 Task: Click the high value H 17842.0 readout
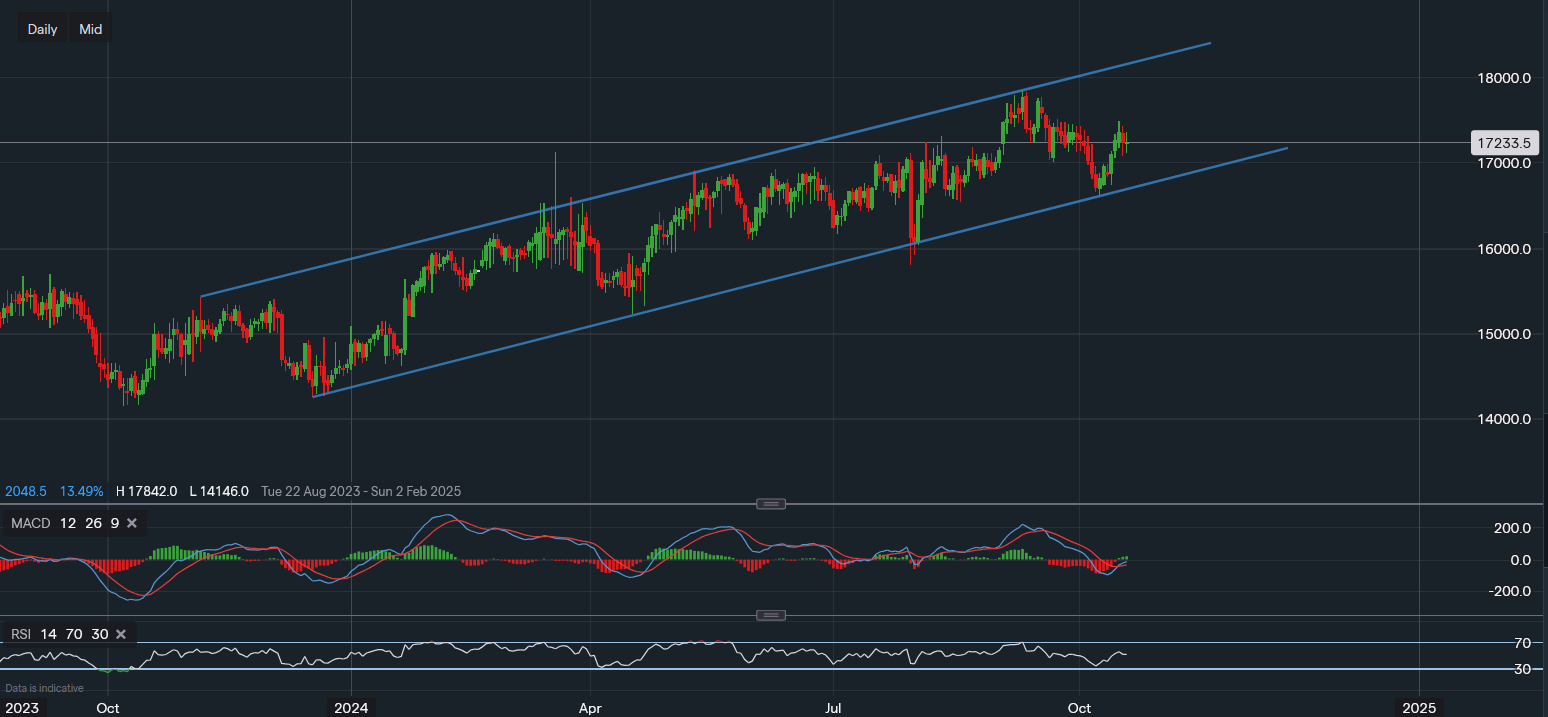[147, 491]
